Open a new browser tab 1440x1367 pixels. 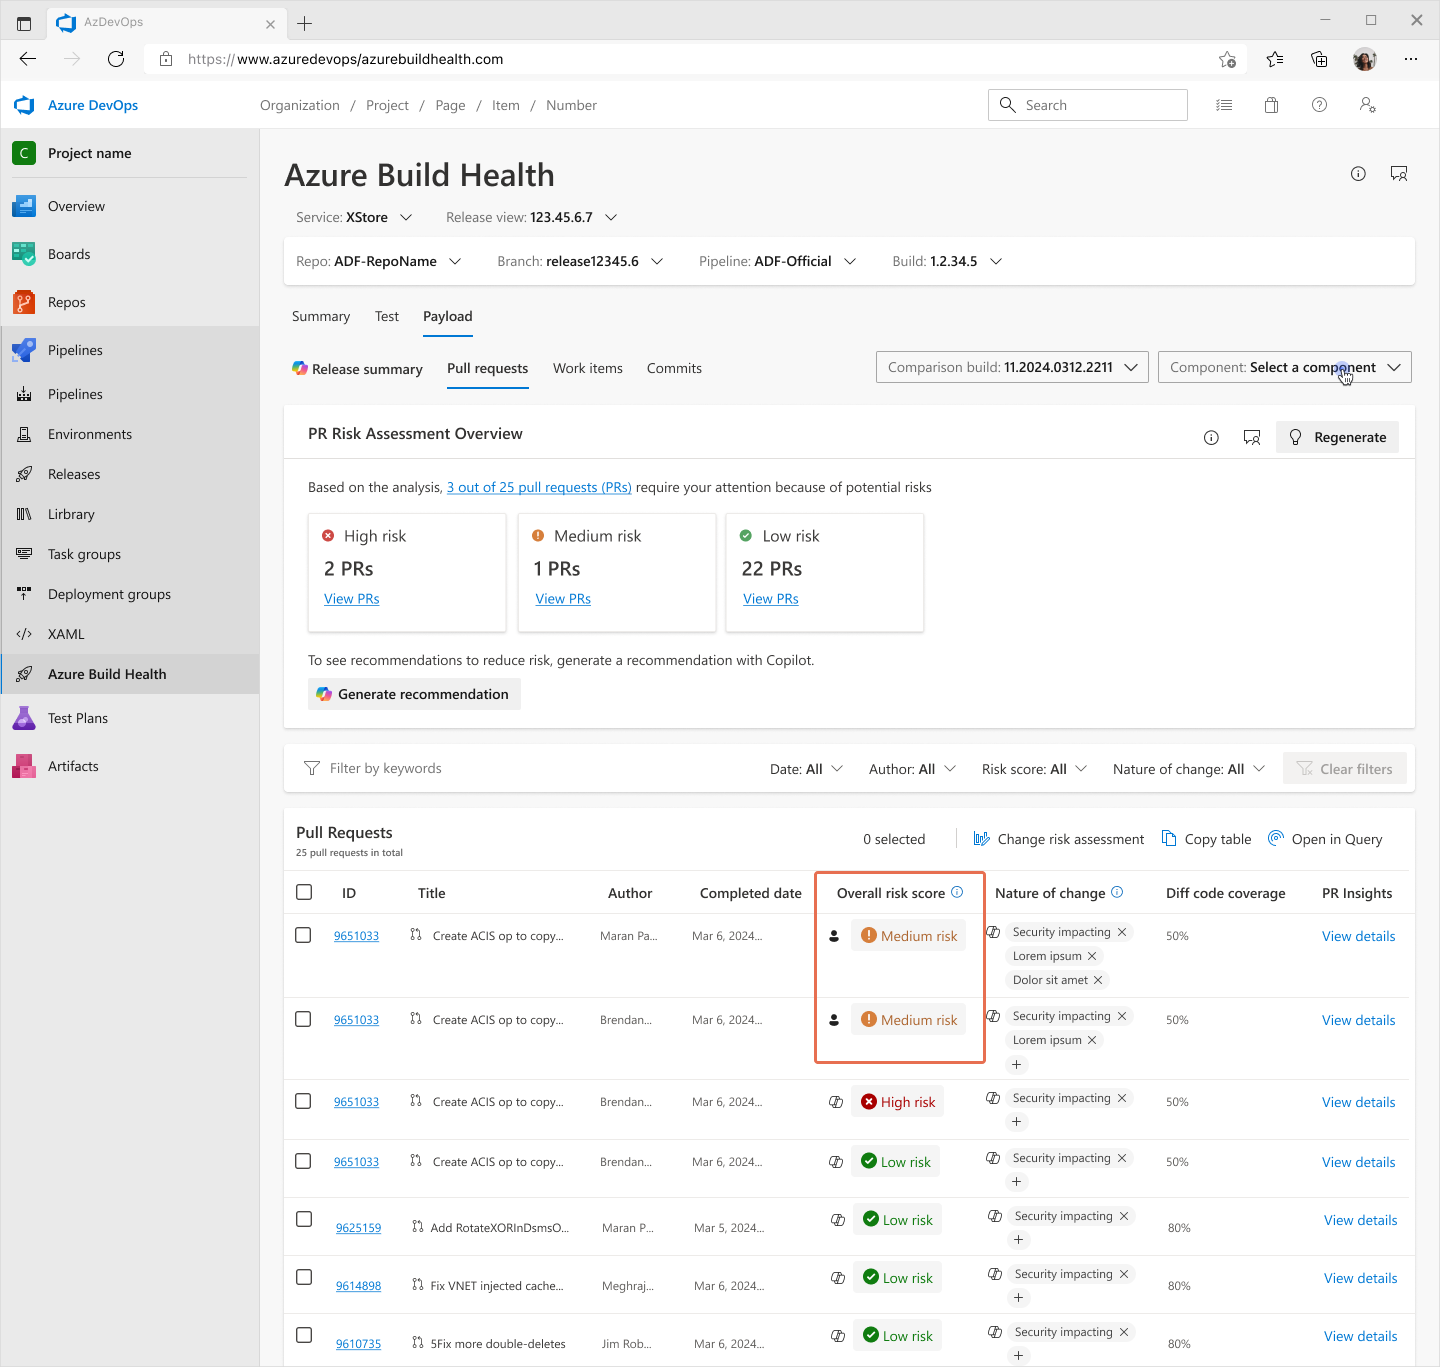[x=305, y=23]
